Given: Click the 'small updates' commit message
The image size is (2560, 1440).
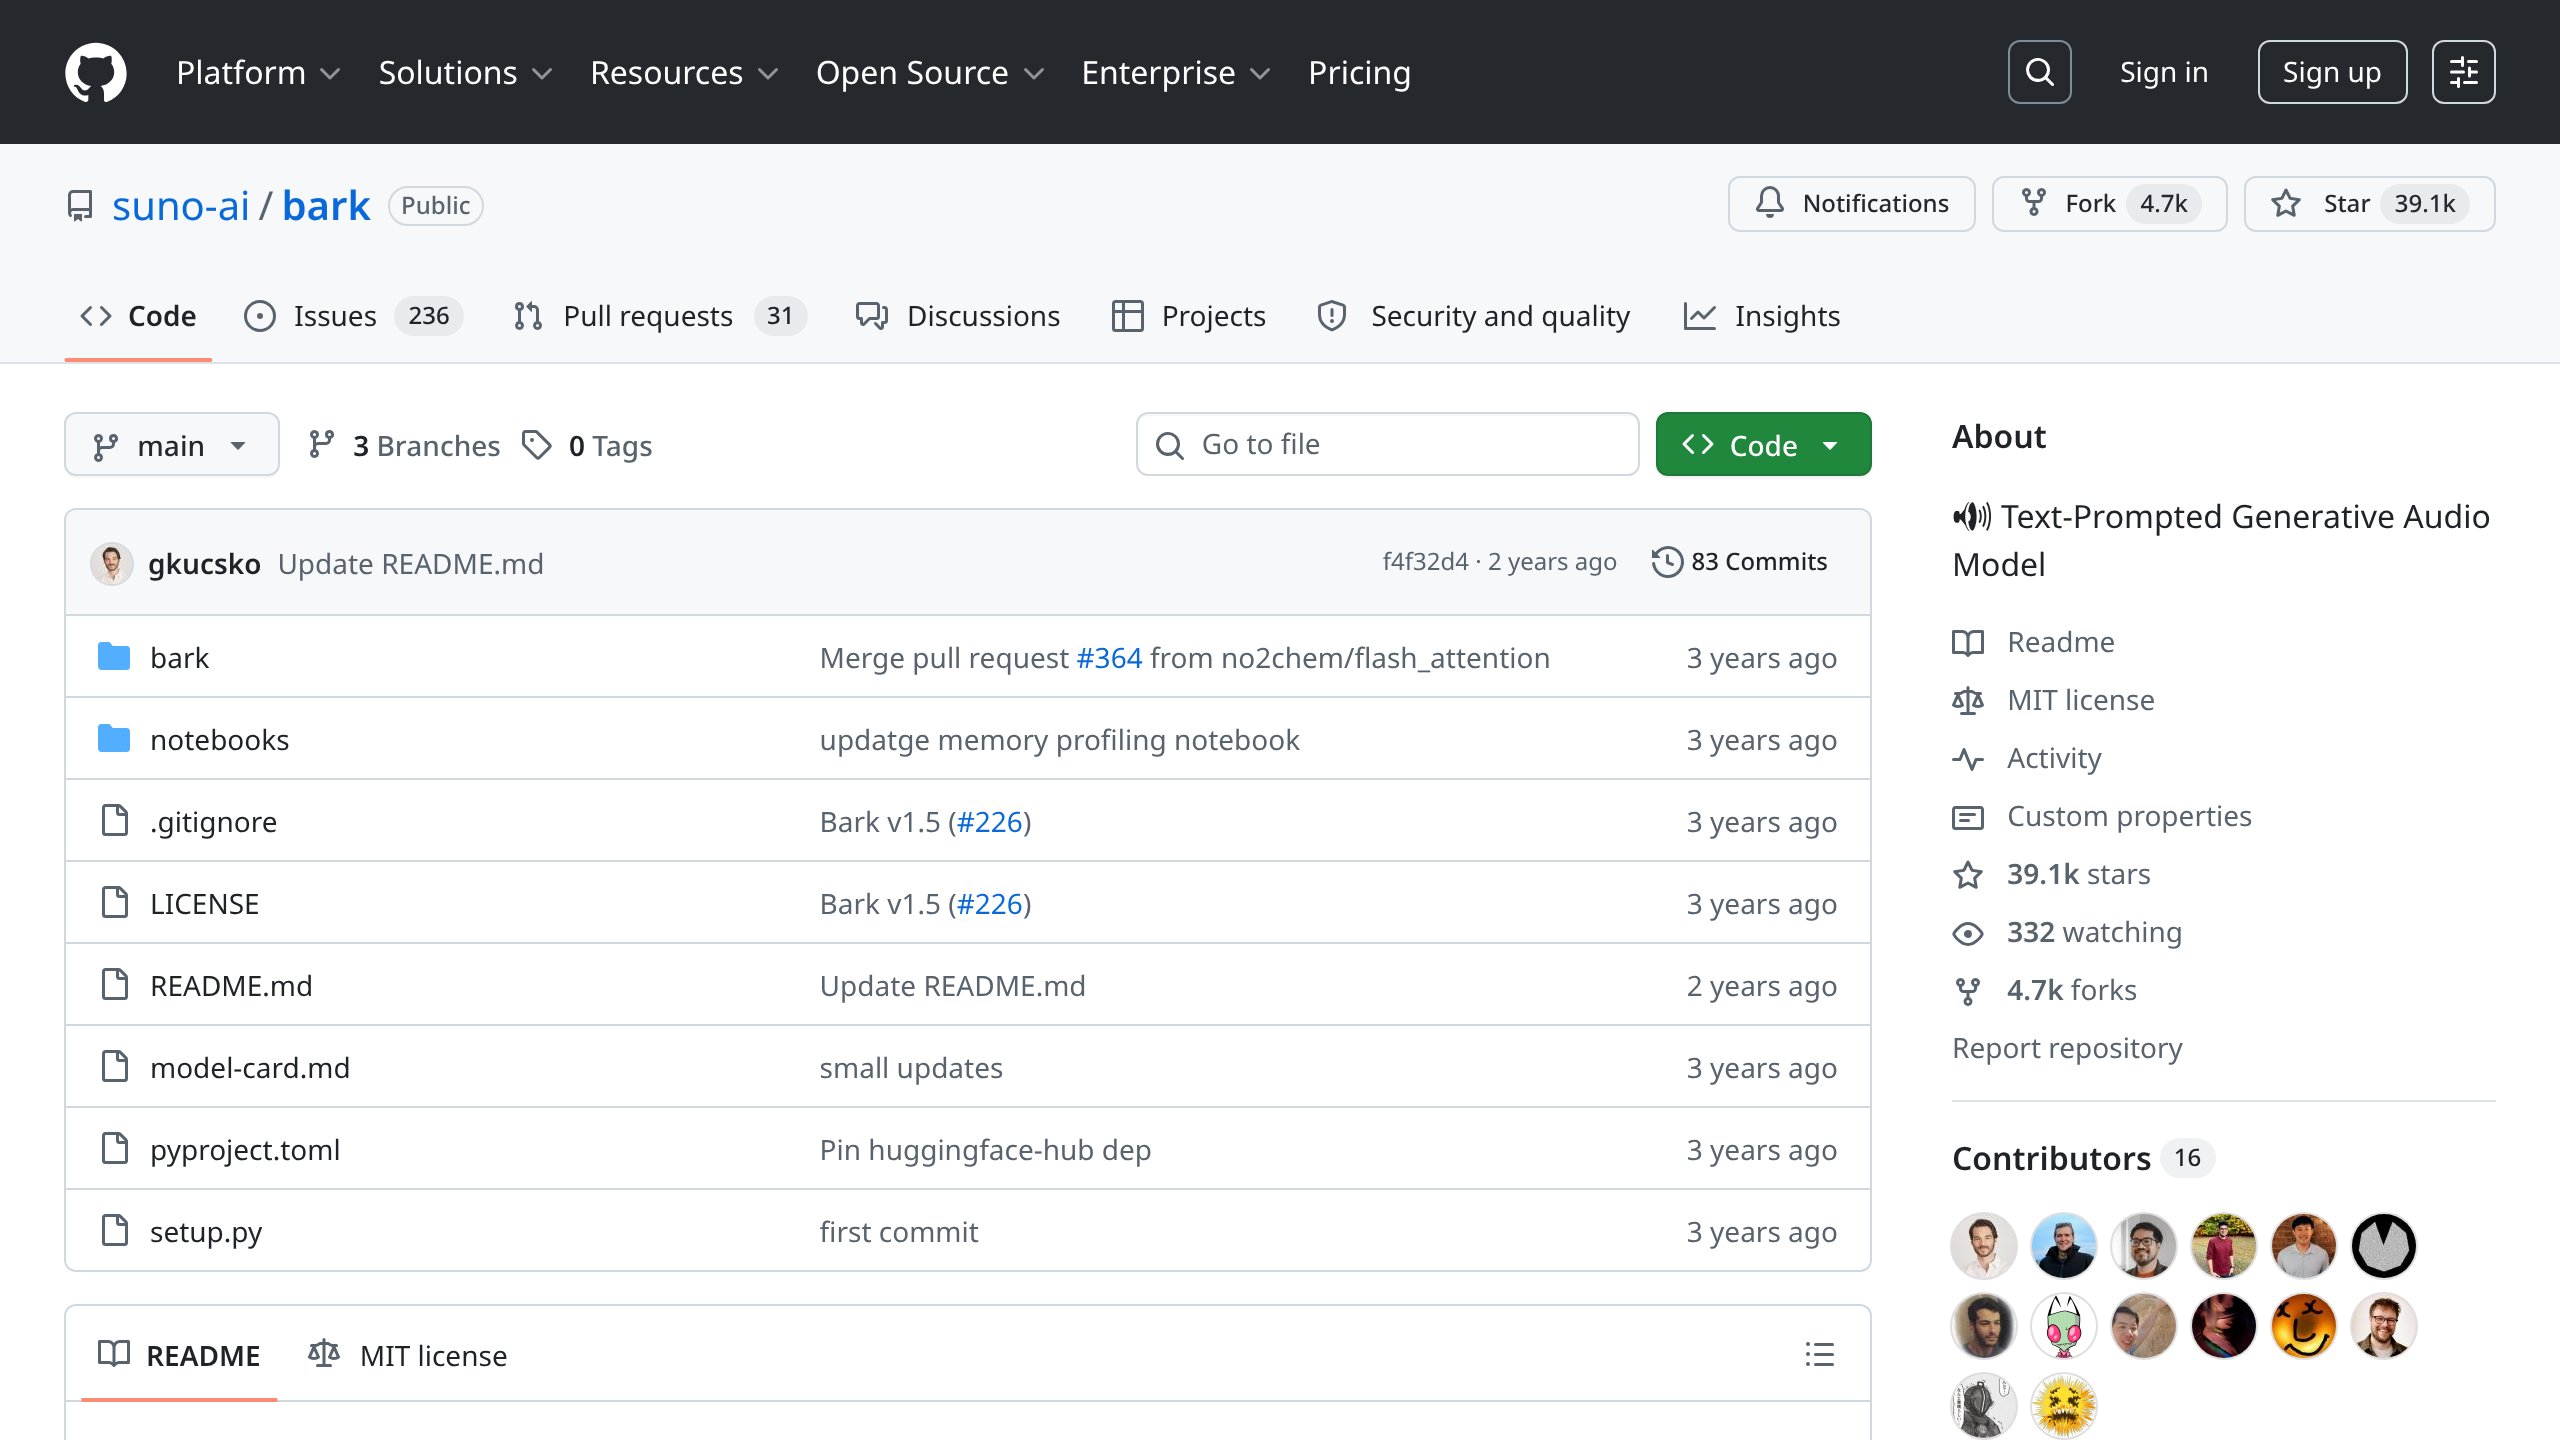Looking at the screenshot, I should coord(911,1068).
